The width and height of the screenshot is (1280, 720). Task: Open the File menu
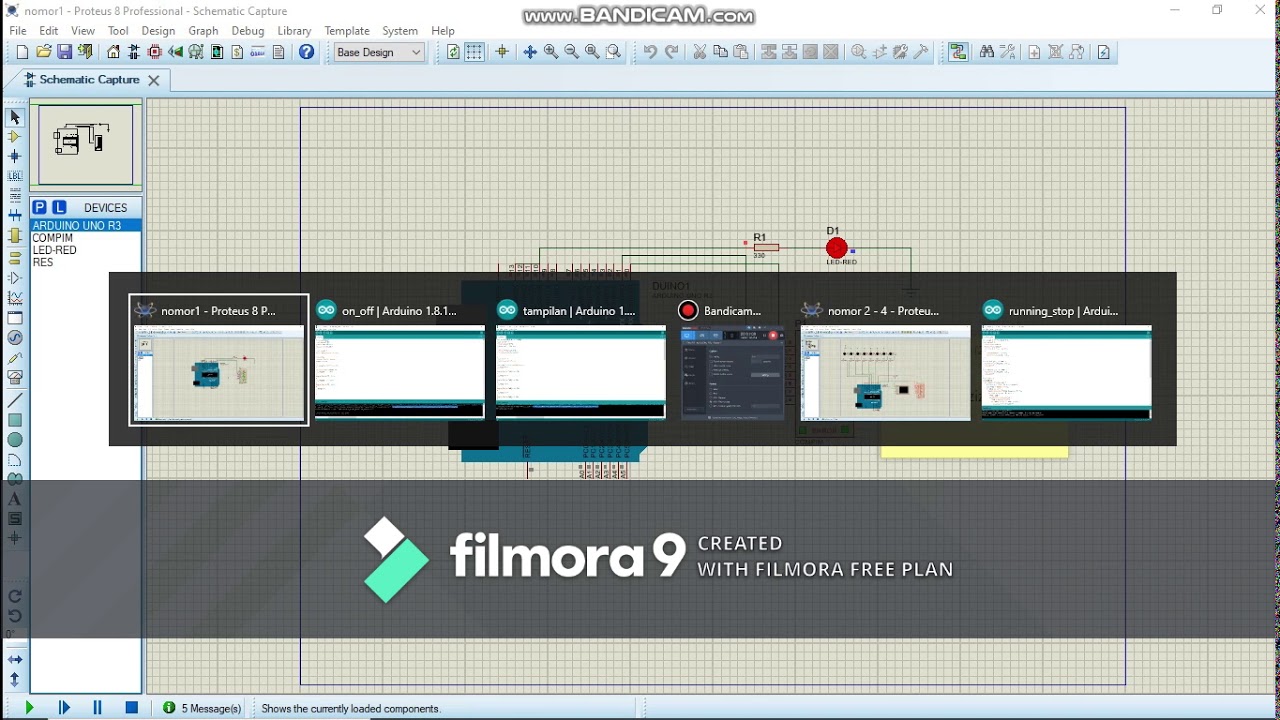tap(18, 31)
